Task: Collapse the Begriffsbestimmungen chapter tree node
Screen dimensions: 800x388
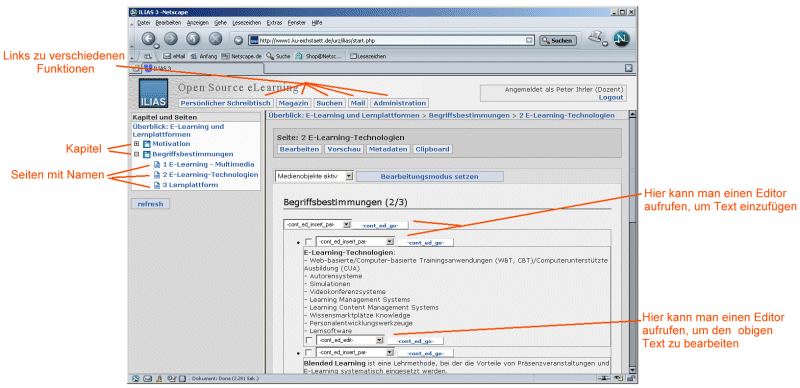Action: point(136,154)
